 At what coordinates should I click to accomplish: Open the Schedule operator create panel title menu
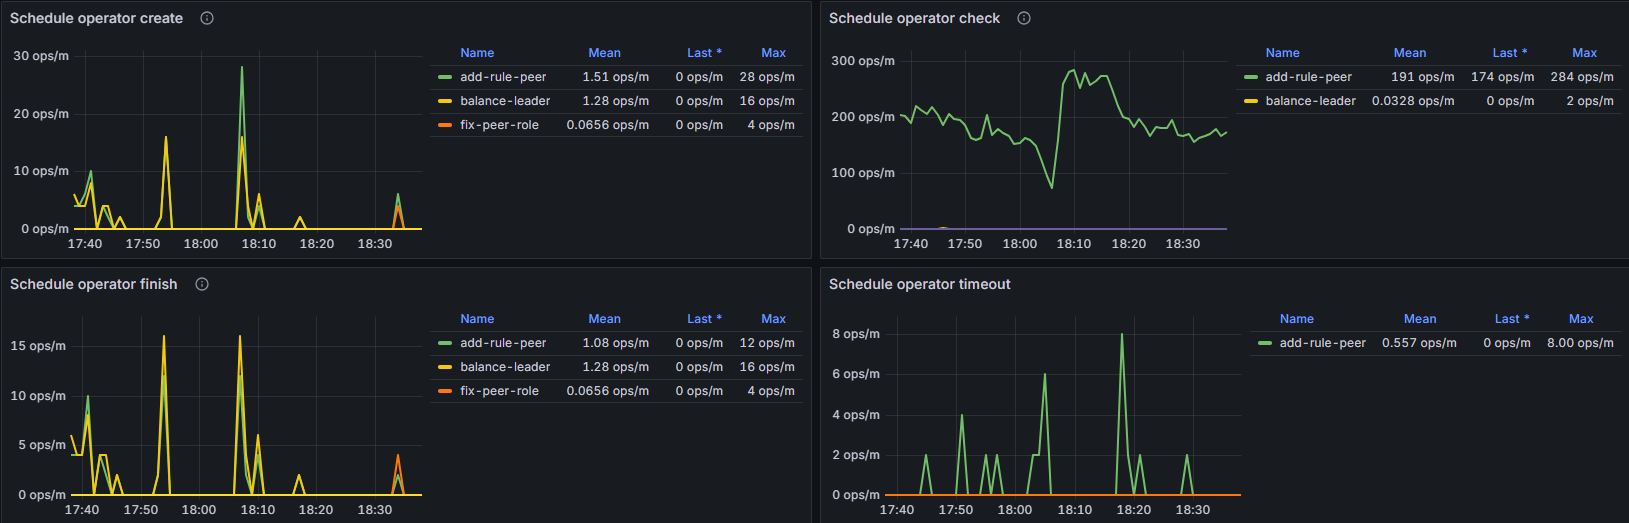click(x=96, y=18)
